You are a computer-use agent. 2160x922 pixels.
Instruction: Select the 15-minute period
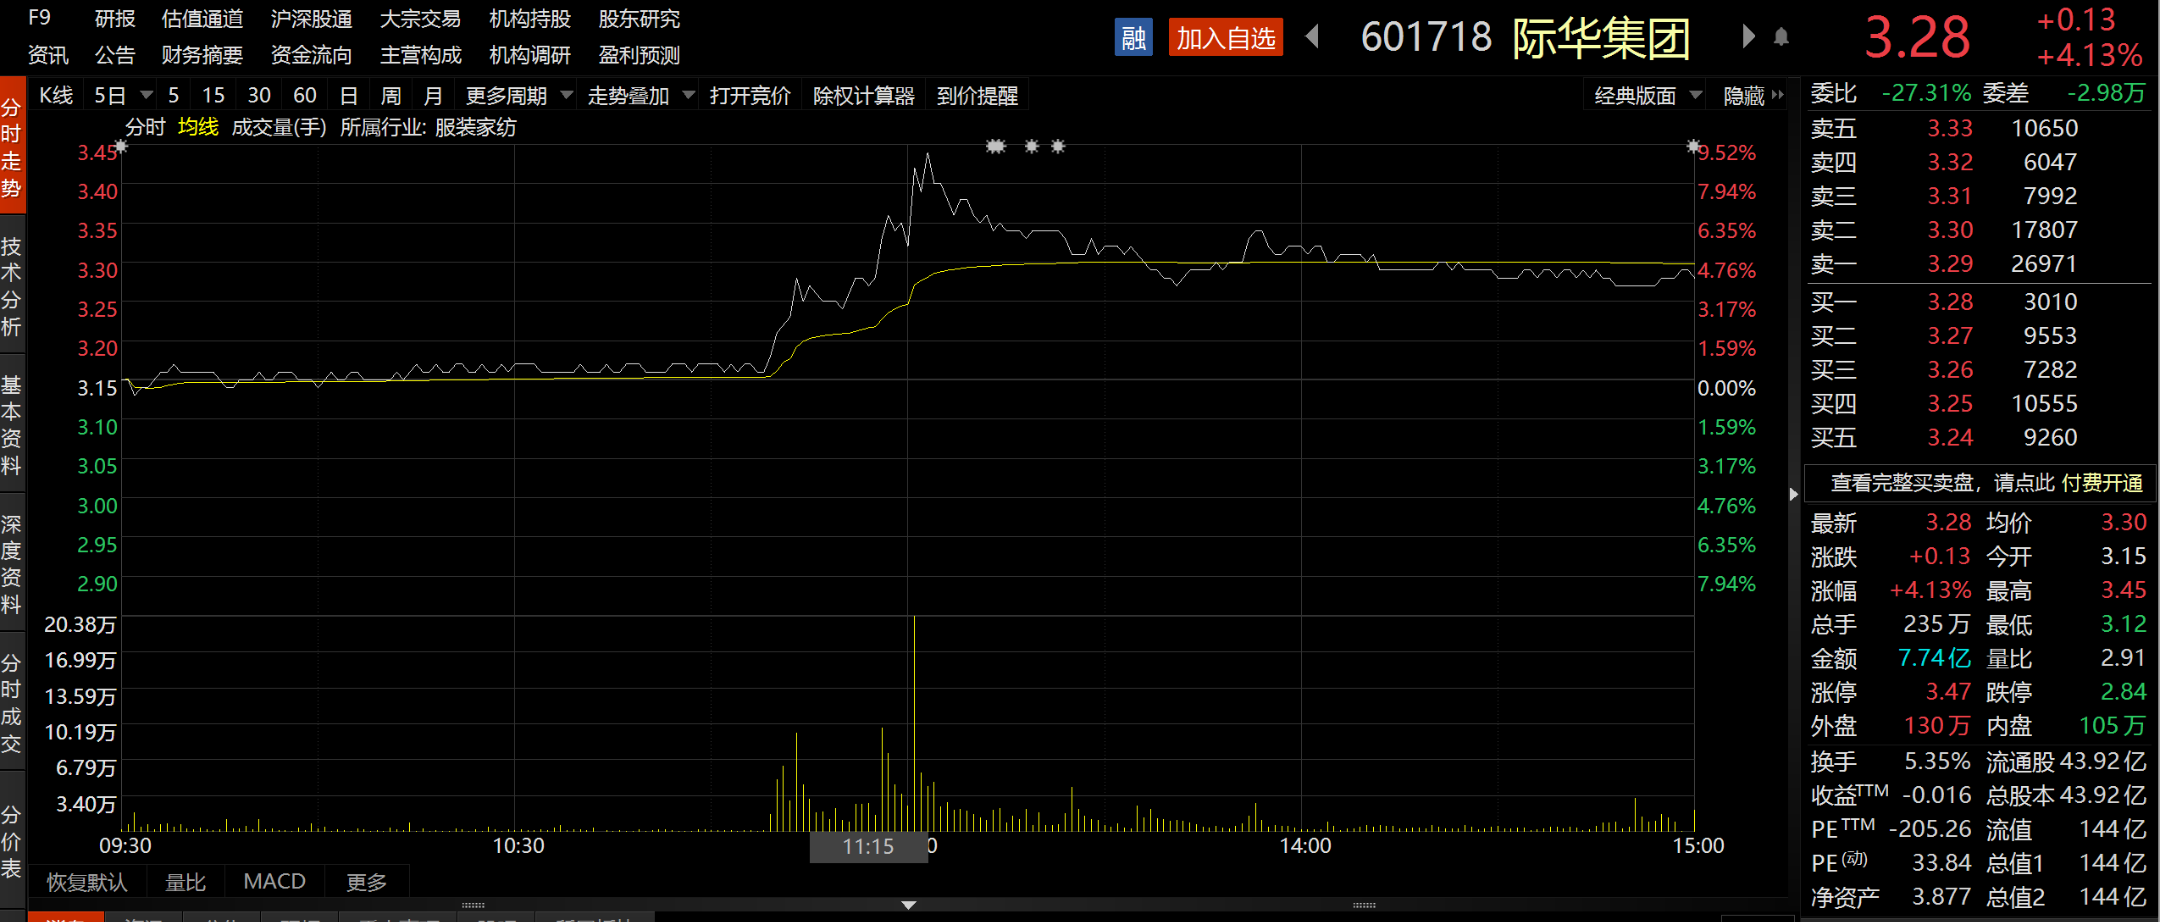coord(213,95)
